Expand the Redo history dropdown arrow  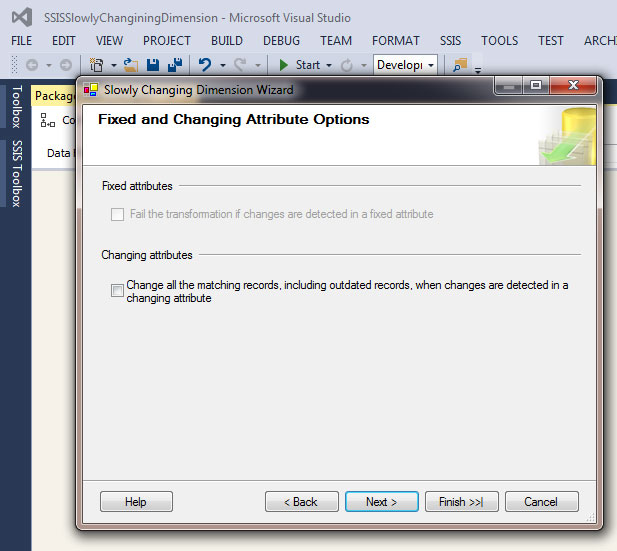tap(258, 65)
